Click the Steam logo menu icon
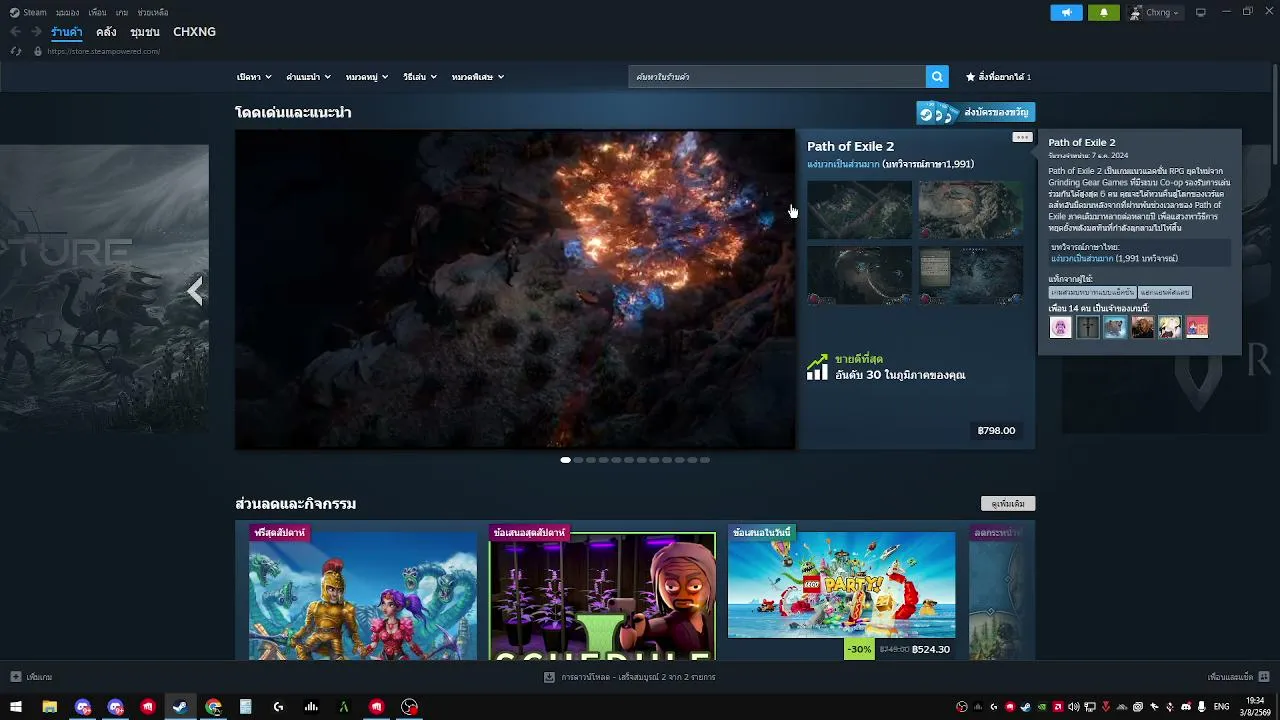The width and height of the screenshot is (1280, 720). (x=15, y=12)
